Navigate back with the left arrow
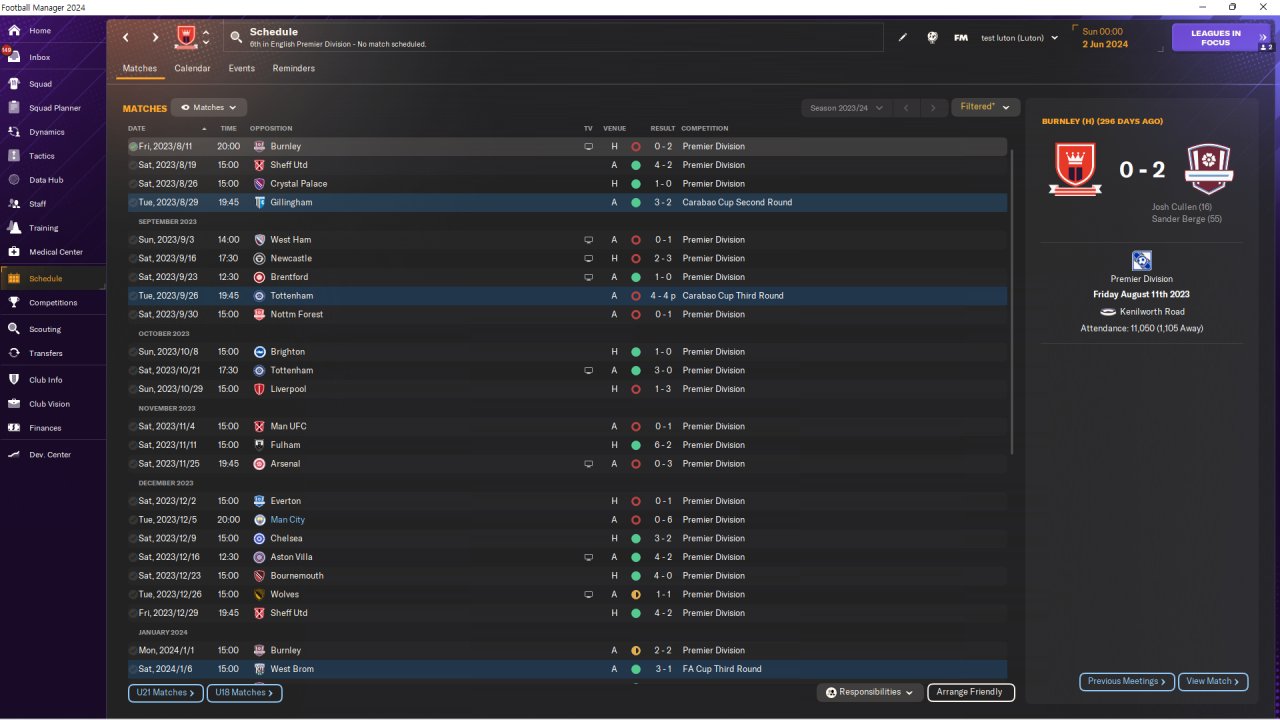The width and height of the screenshot is (1280, 720). click(126, 38)
